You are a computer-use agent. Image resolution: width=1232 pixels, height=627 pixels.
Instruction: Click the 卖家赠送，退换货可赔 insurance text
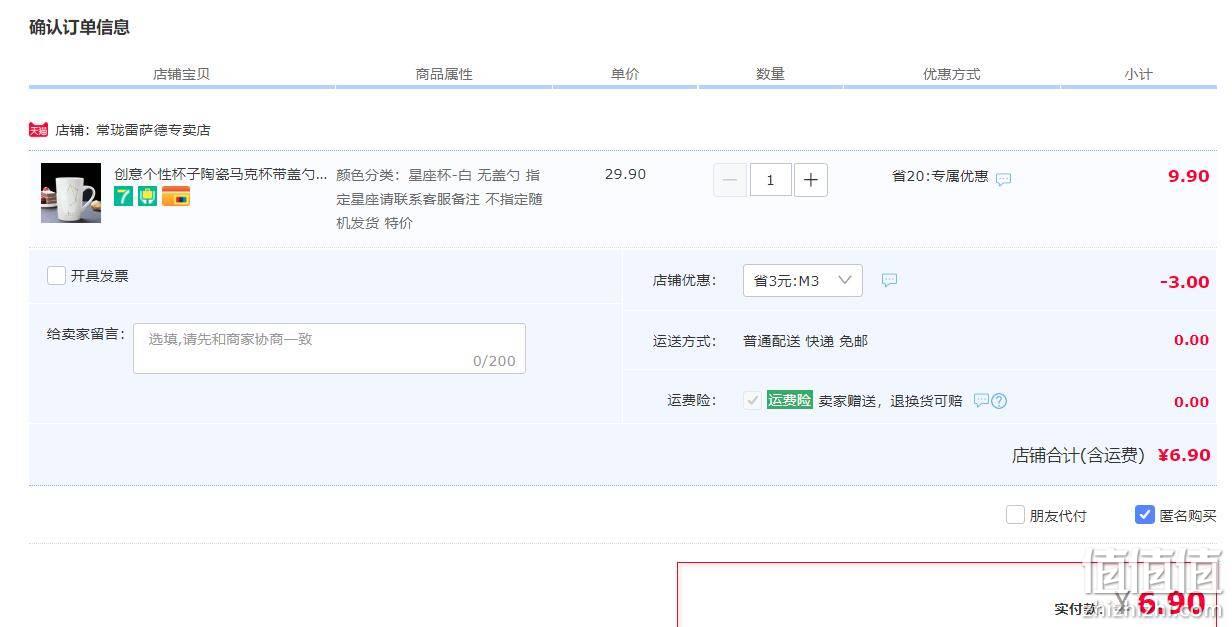[x=890, y=401]
